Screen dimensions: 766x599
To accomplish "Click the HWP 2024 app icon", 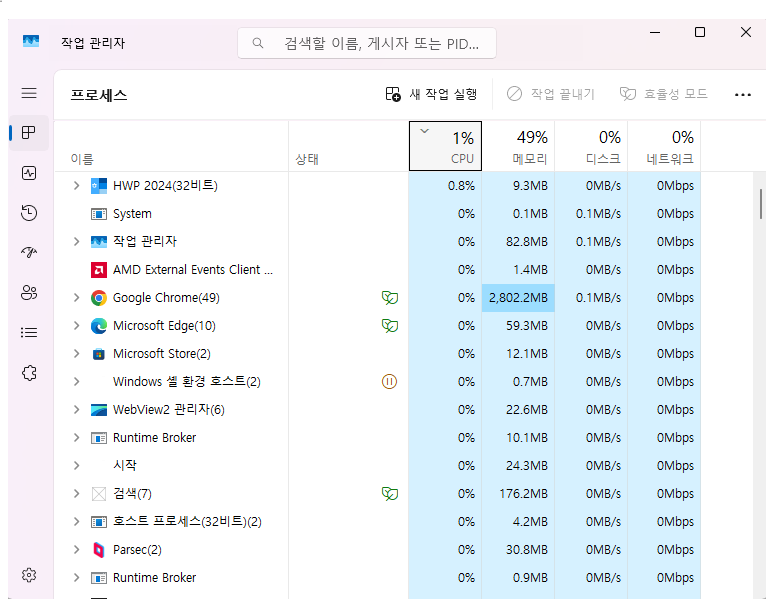I will click(99, 186).
